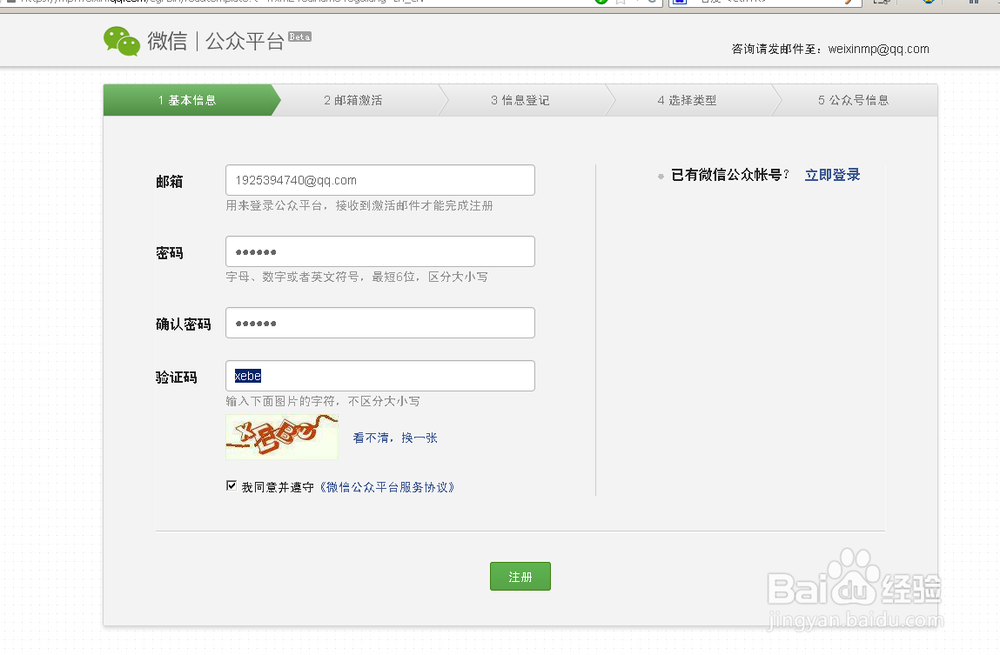Click the captcha image below the code field
This screenshot has width=1000, height=655.
pos(282,438)
